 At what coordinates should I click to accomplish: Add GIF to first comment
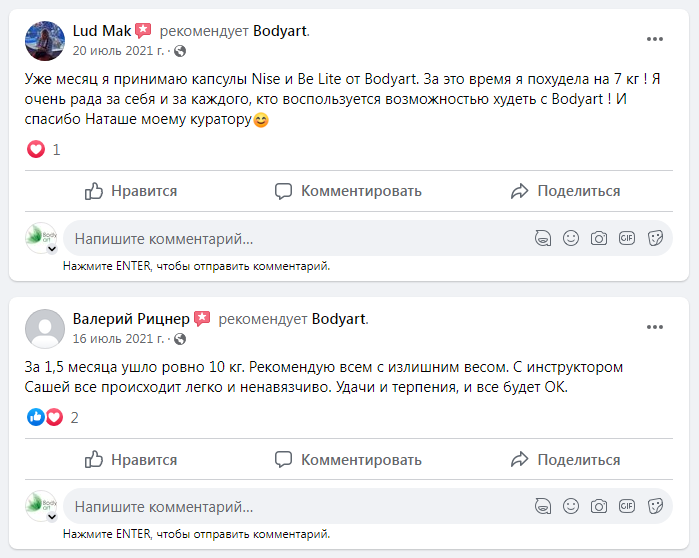(x=627, y=238)
